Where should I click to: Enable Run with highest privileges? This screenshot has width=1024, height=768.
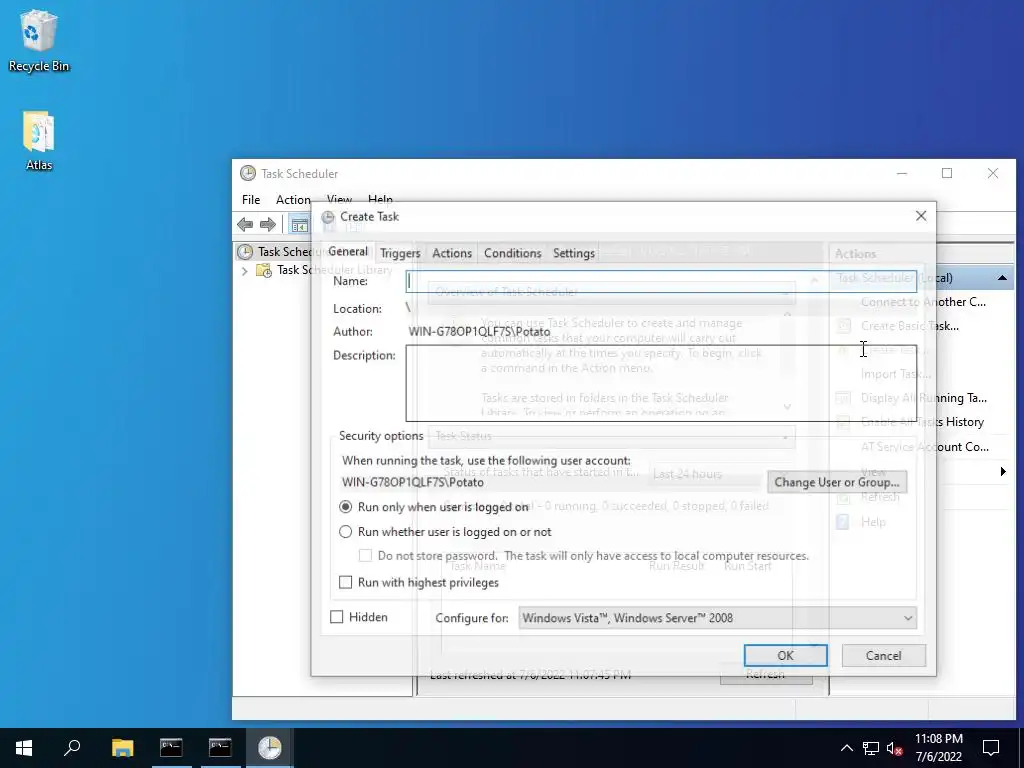pyautogui.click(x=345, y=582)
